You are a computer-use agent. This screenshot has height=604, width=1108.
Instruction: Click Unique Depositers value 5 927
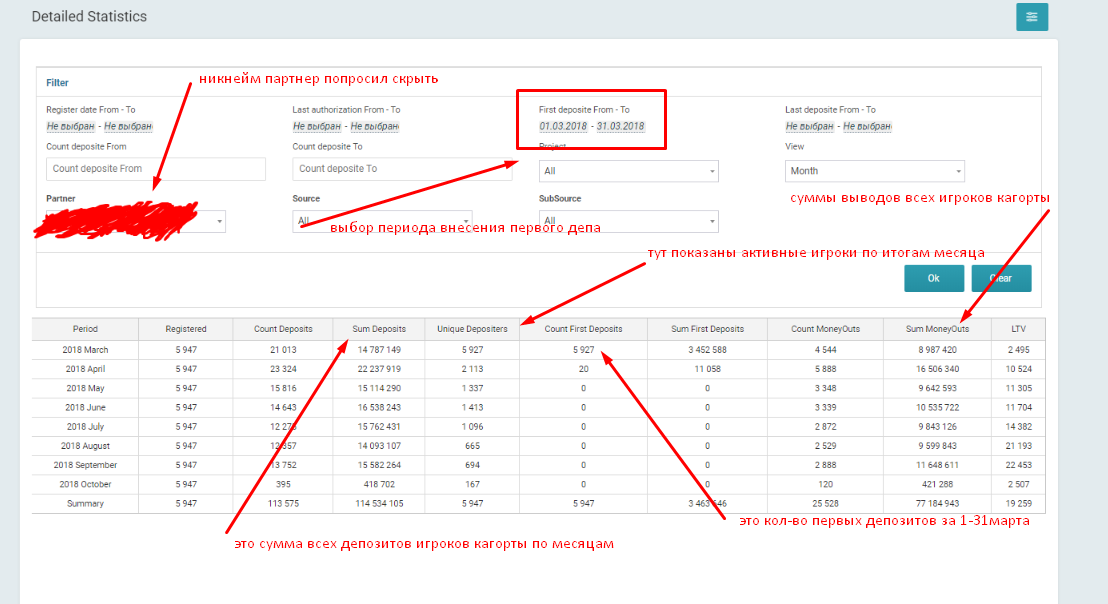tap(472, 350)
